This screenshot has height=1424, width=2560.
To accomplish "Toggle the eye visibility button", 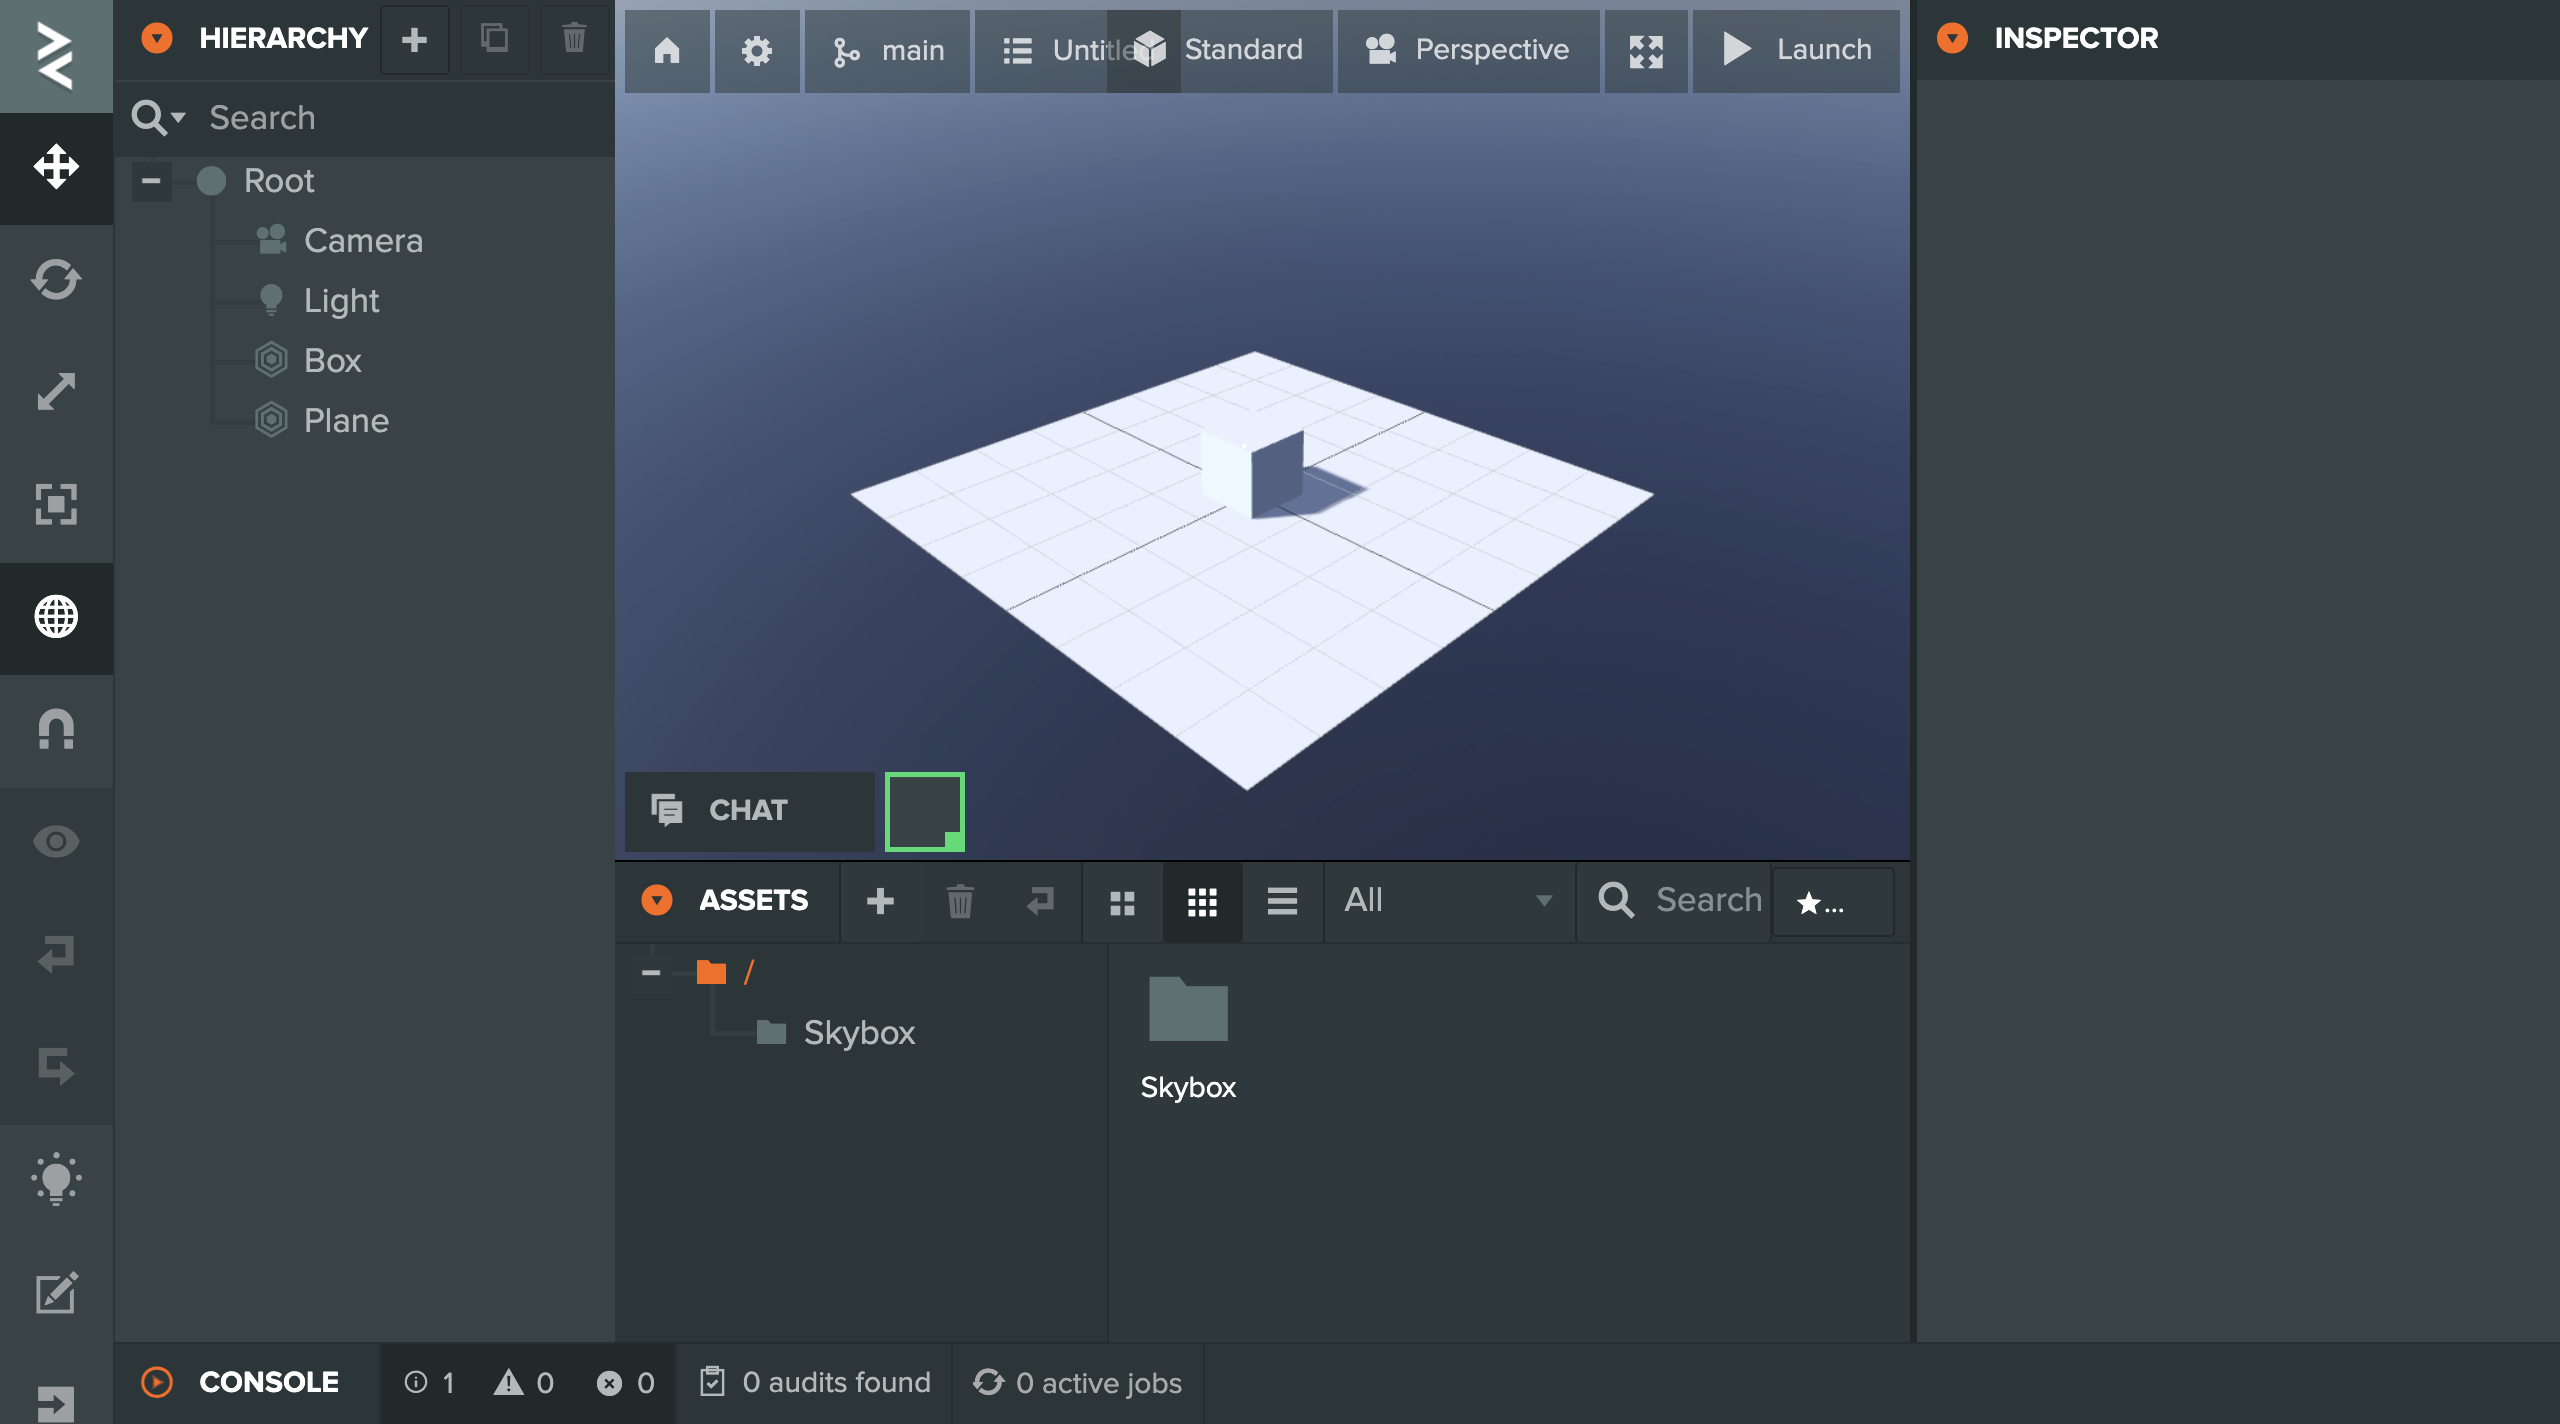I will (56, 842).
